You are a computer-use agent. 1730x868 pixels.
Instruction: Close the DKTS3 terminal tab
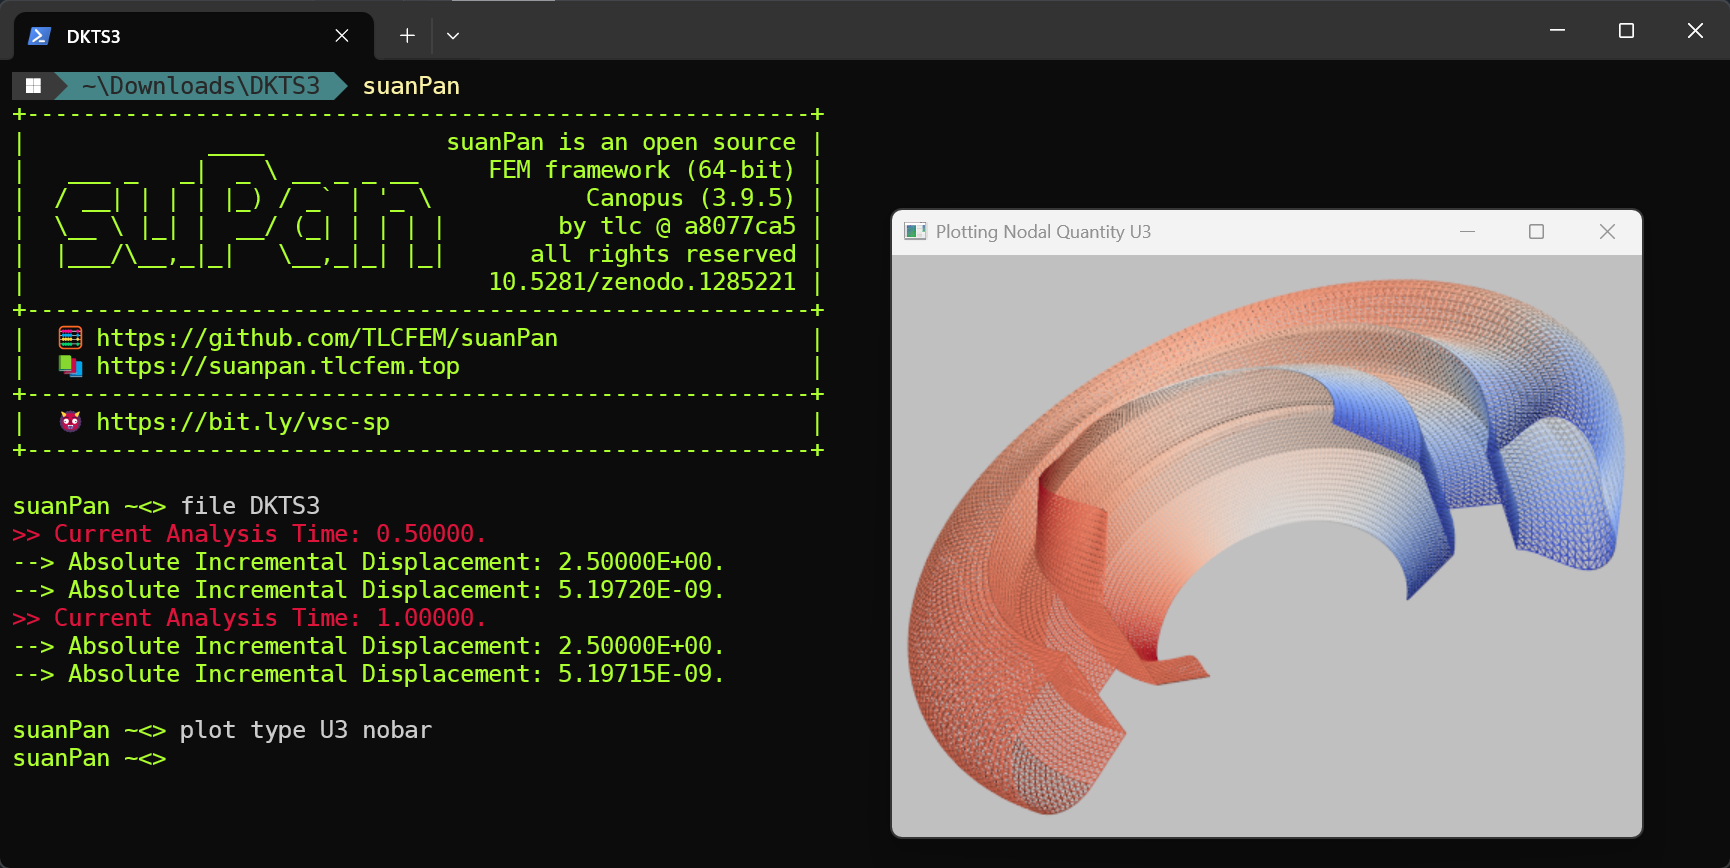pos(342,36)
